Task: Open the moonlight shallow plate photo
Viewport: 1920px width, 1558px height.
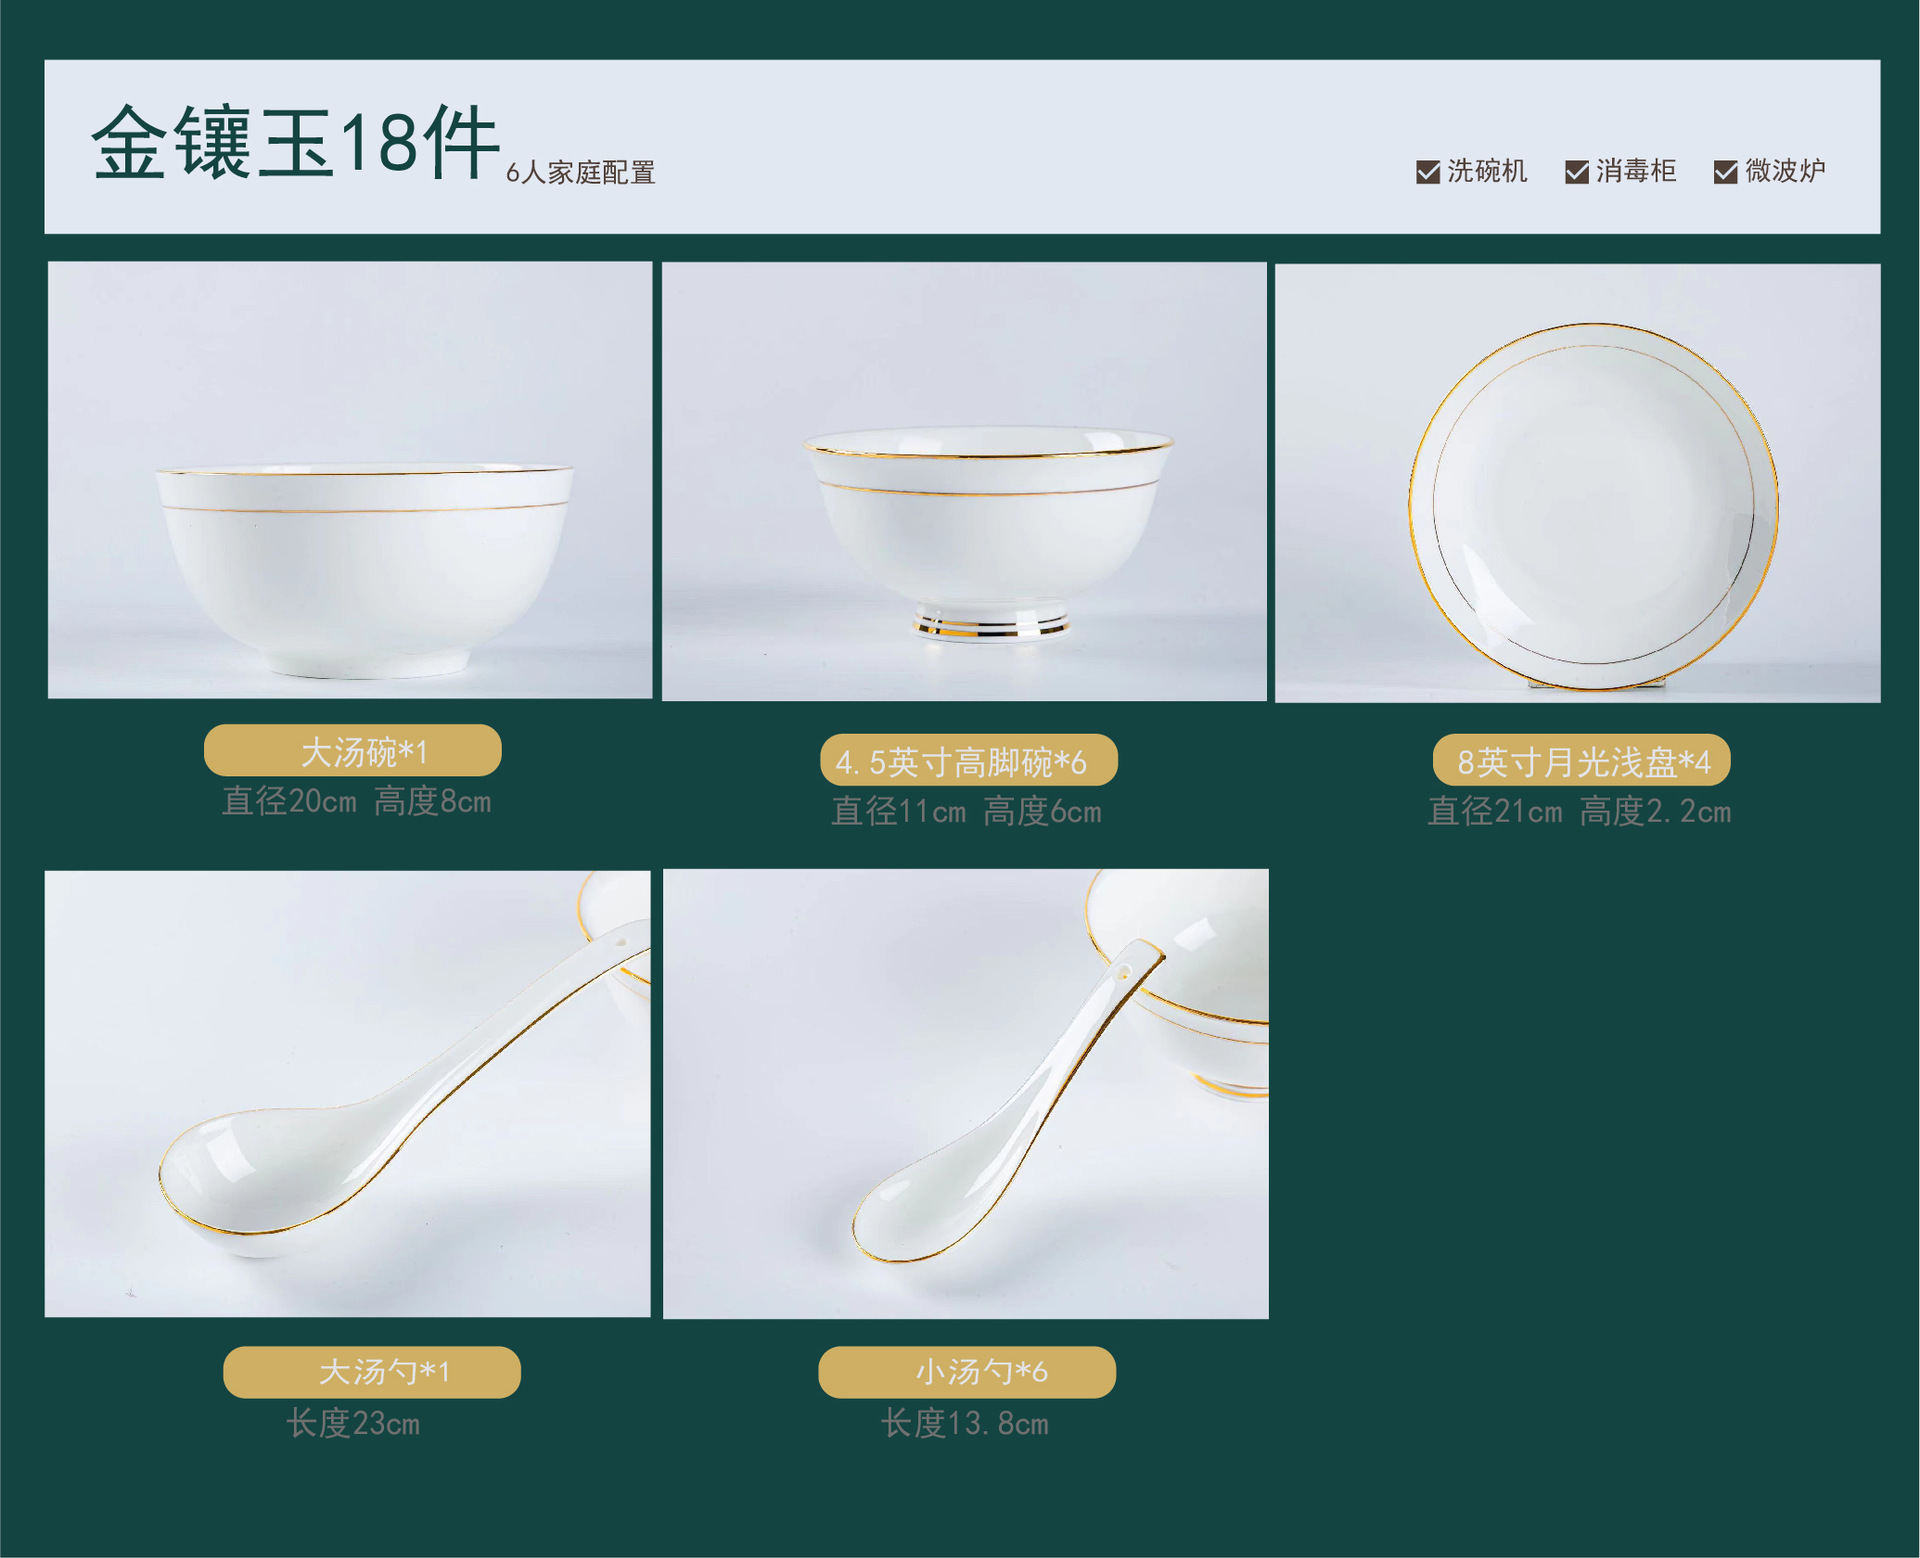Action: pyautogui.click(x=1577, y=483)
